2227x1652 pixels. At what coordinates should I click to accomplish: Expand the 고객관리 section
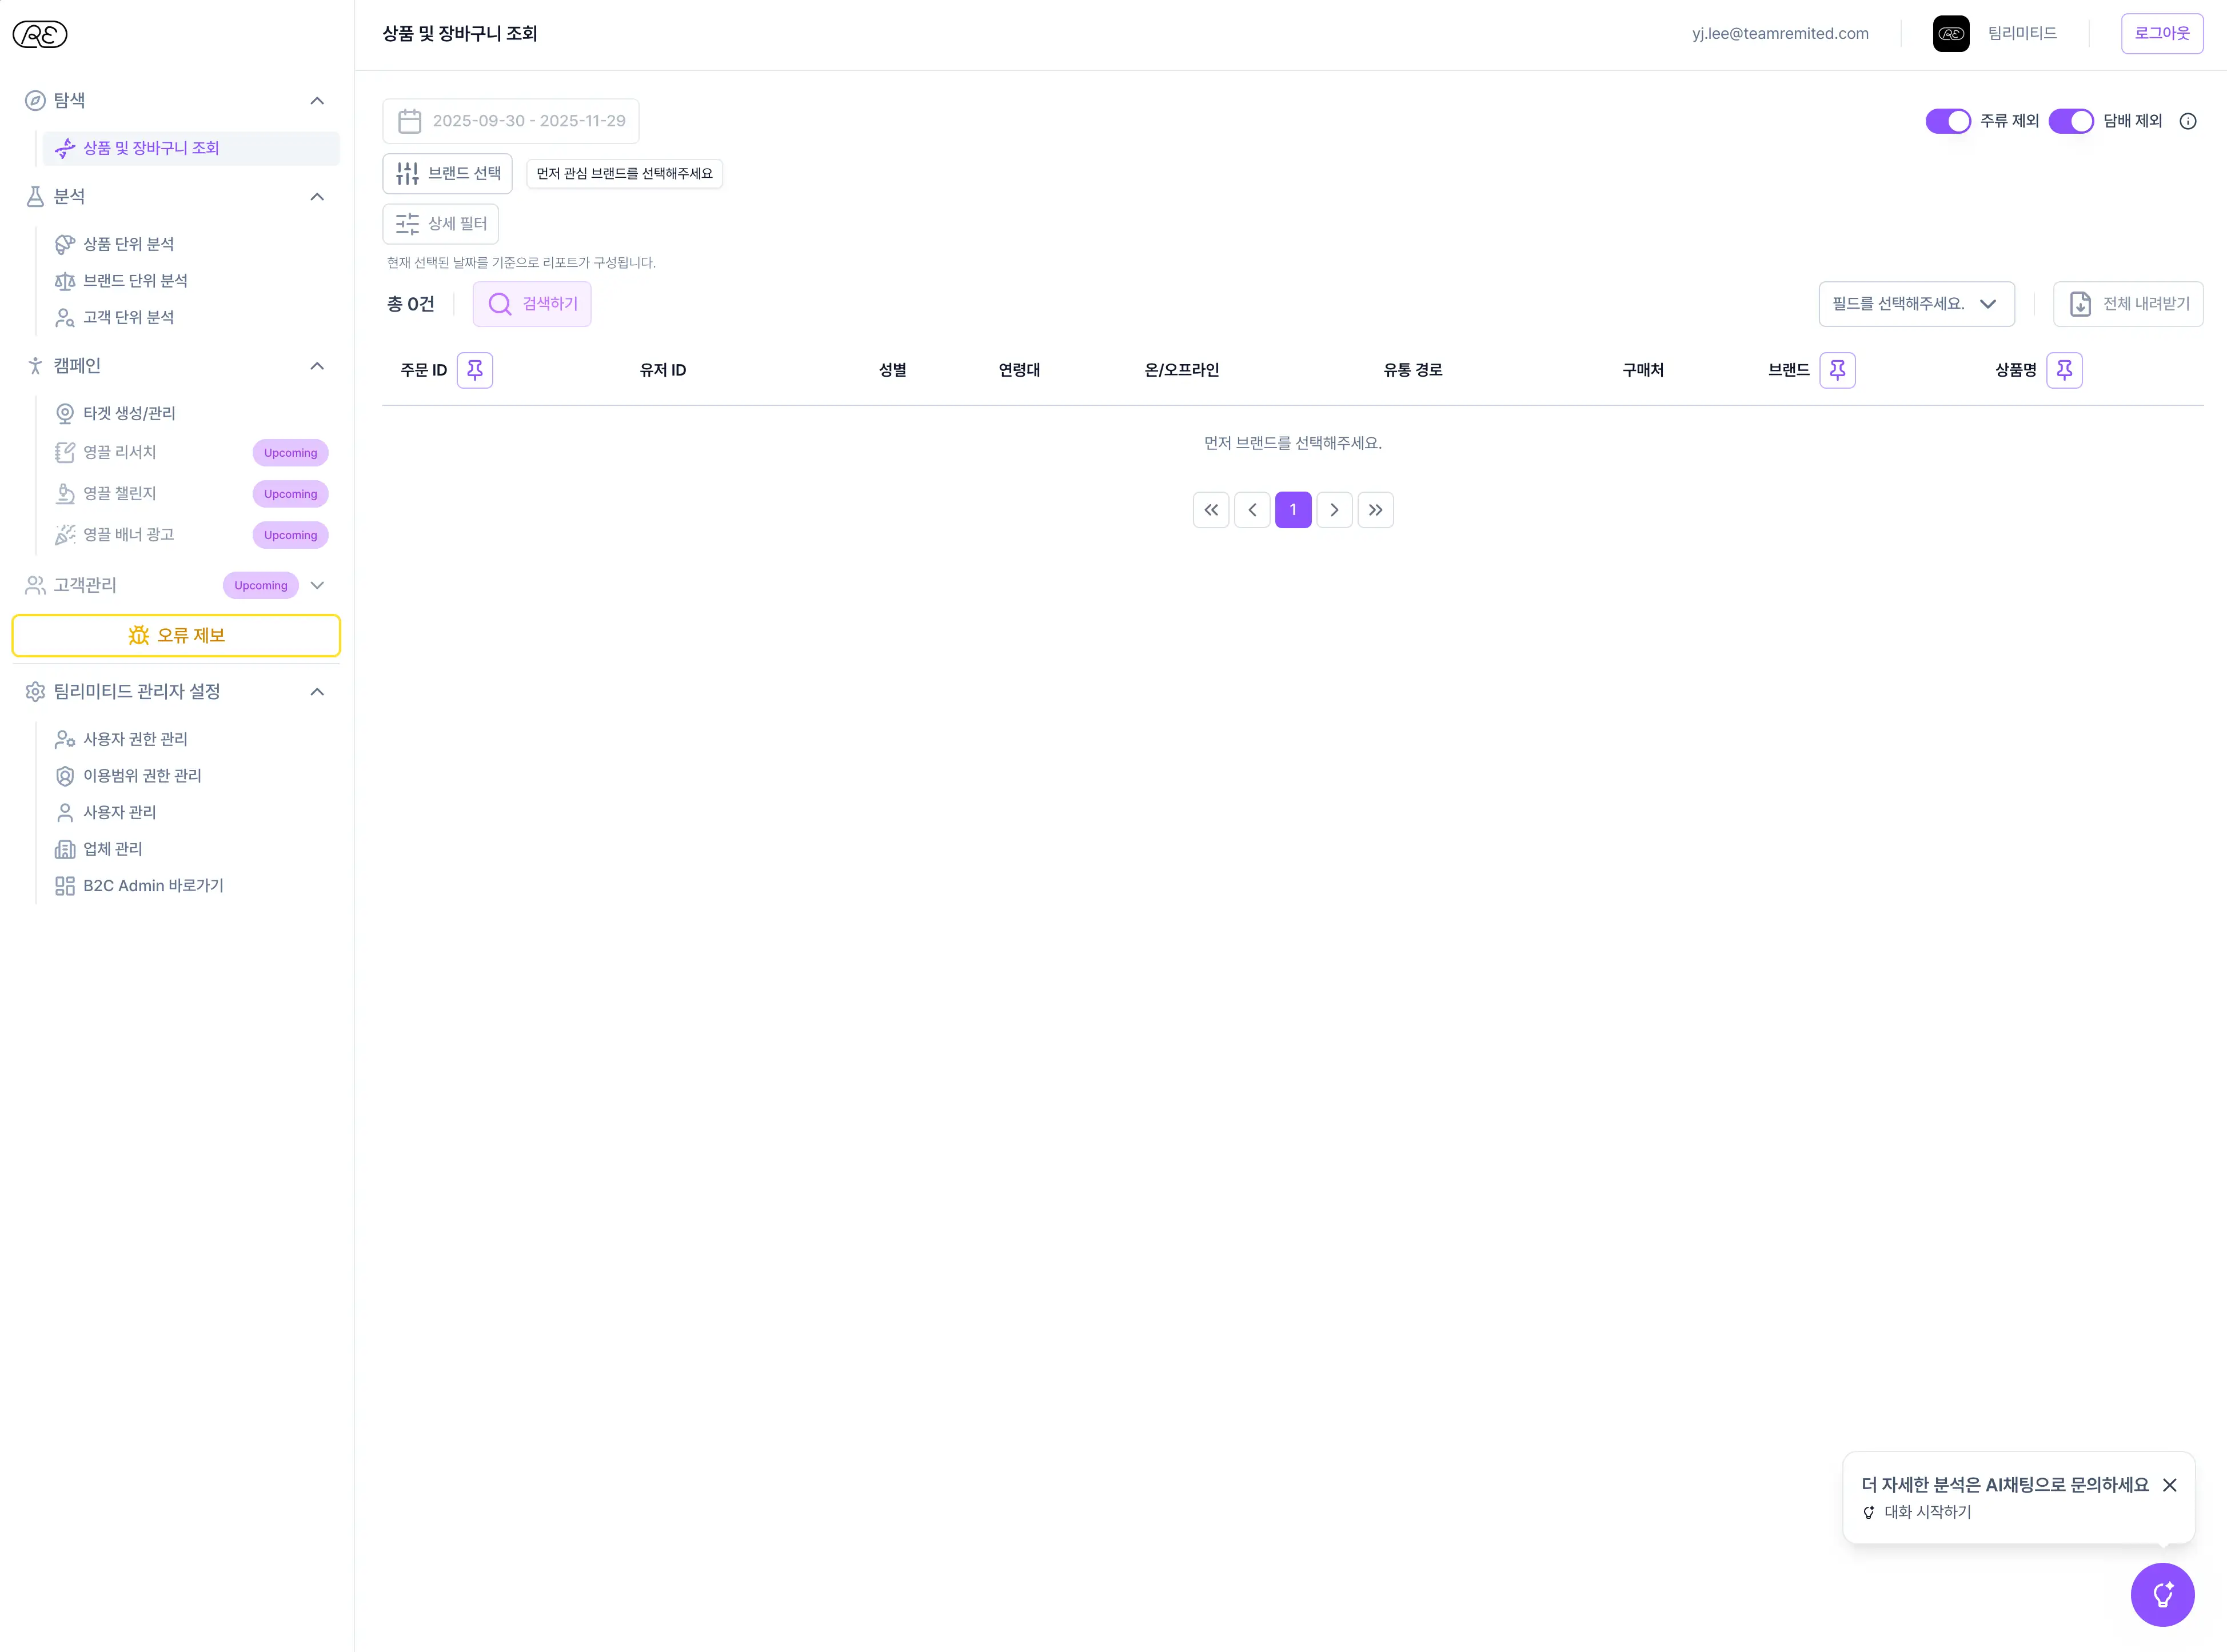click(x=317, y=585)
